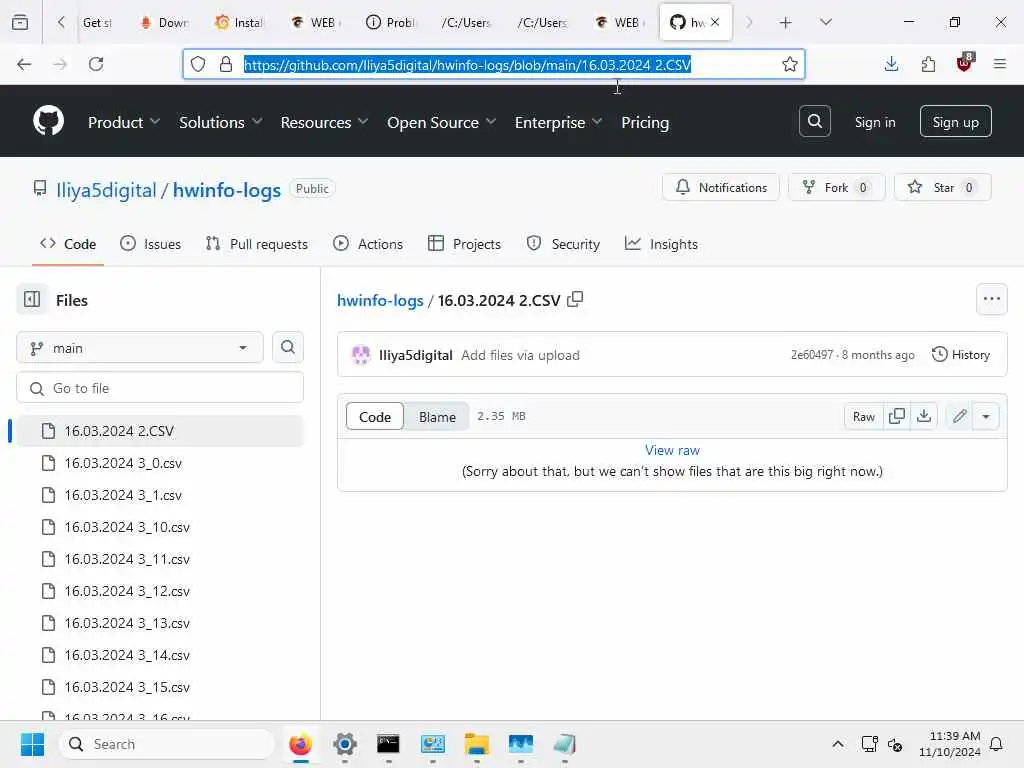Click the Sign up button
1024x768 pixels.
(955, 121)
